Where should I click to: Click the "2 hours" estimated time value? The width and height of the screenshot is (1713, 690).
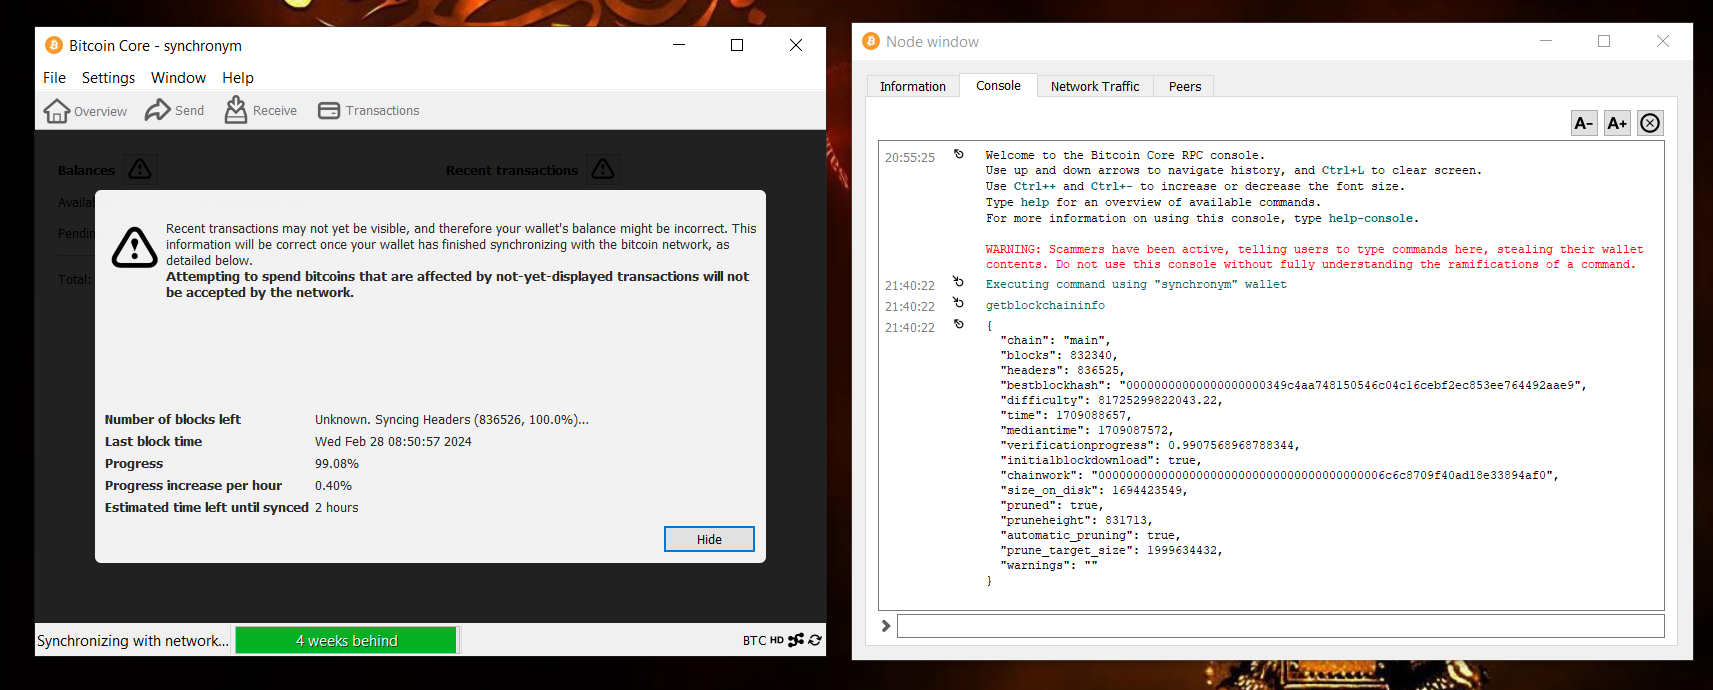pyautogui.click(x=336, y=508)
